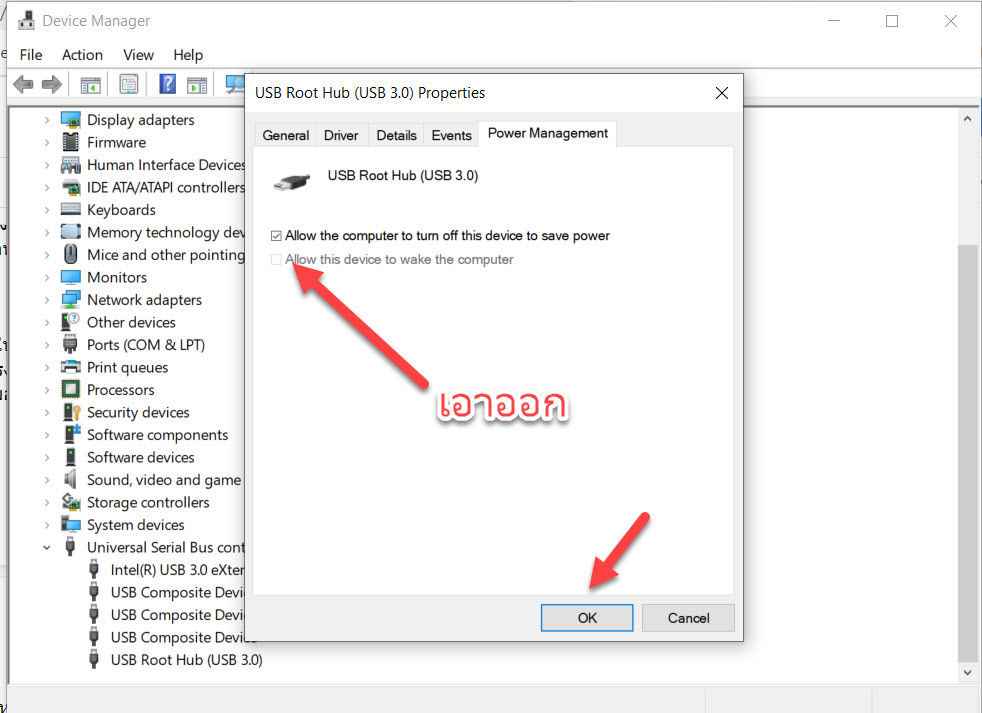Click the device tree vertical scrollbar thumb
This screenshot has width=982, height=713.
968,452
